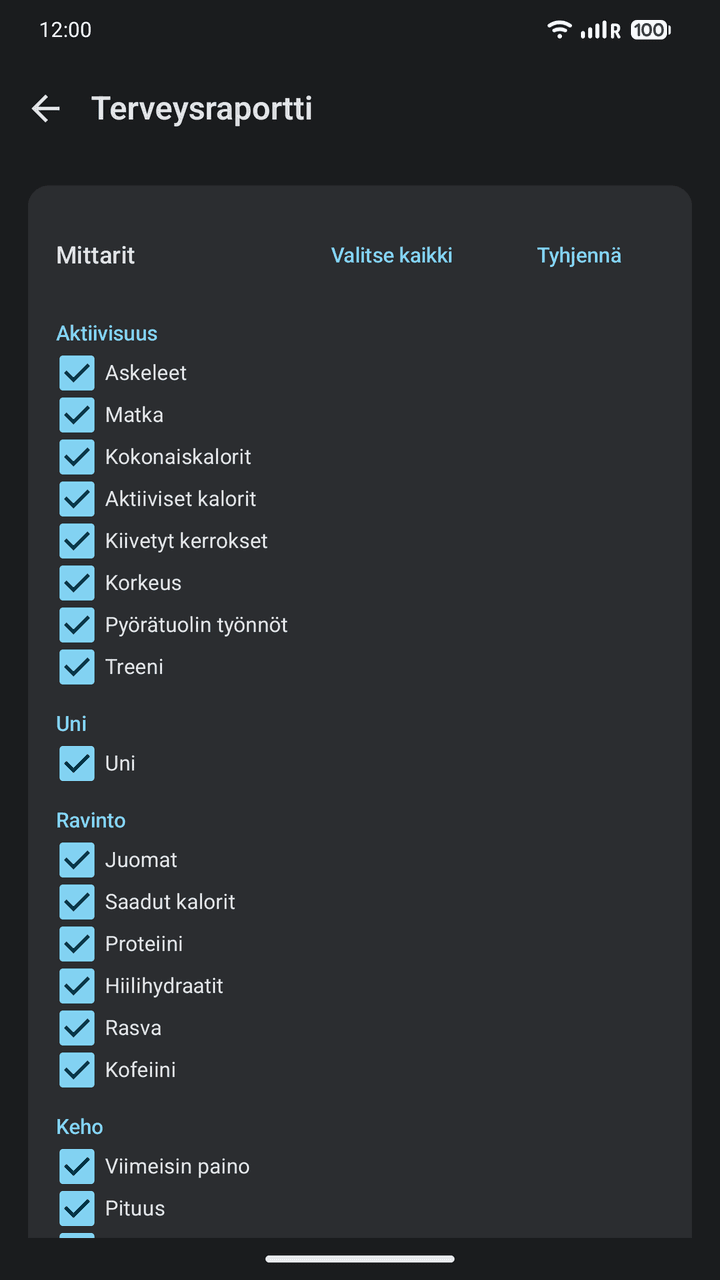Select all metrics with Valitse kaikki
The height and width of the screenshot is (1280, 720).
392,255
